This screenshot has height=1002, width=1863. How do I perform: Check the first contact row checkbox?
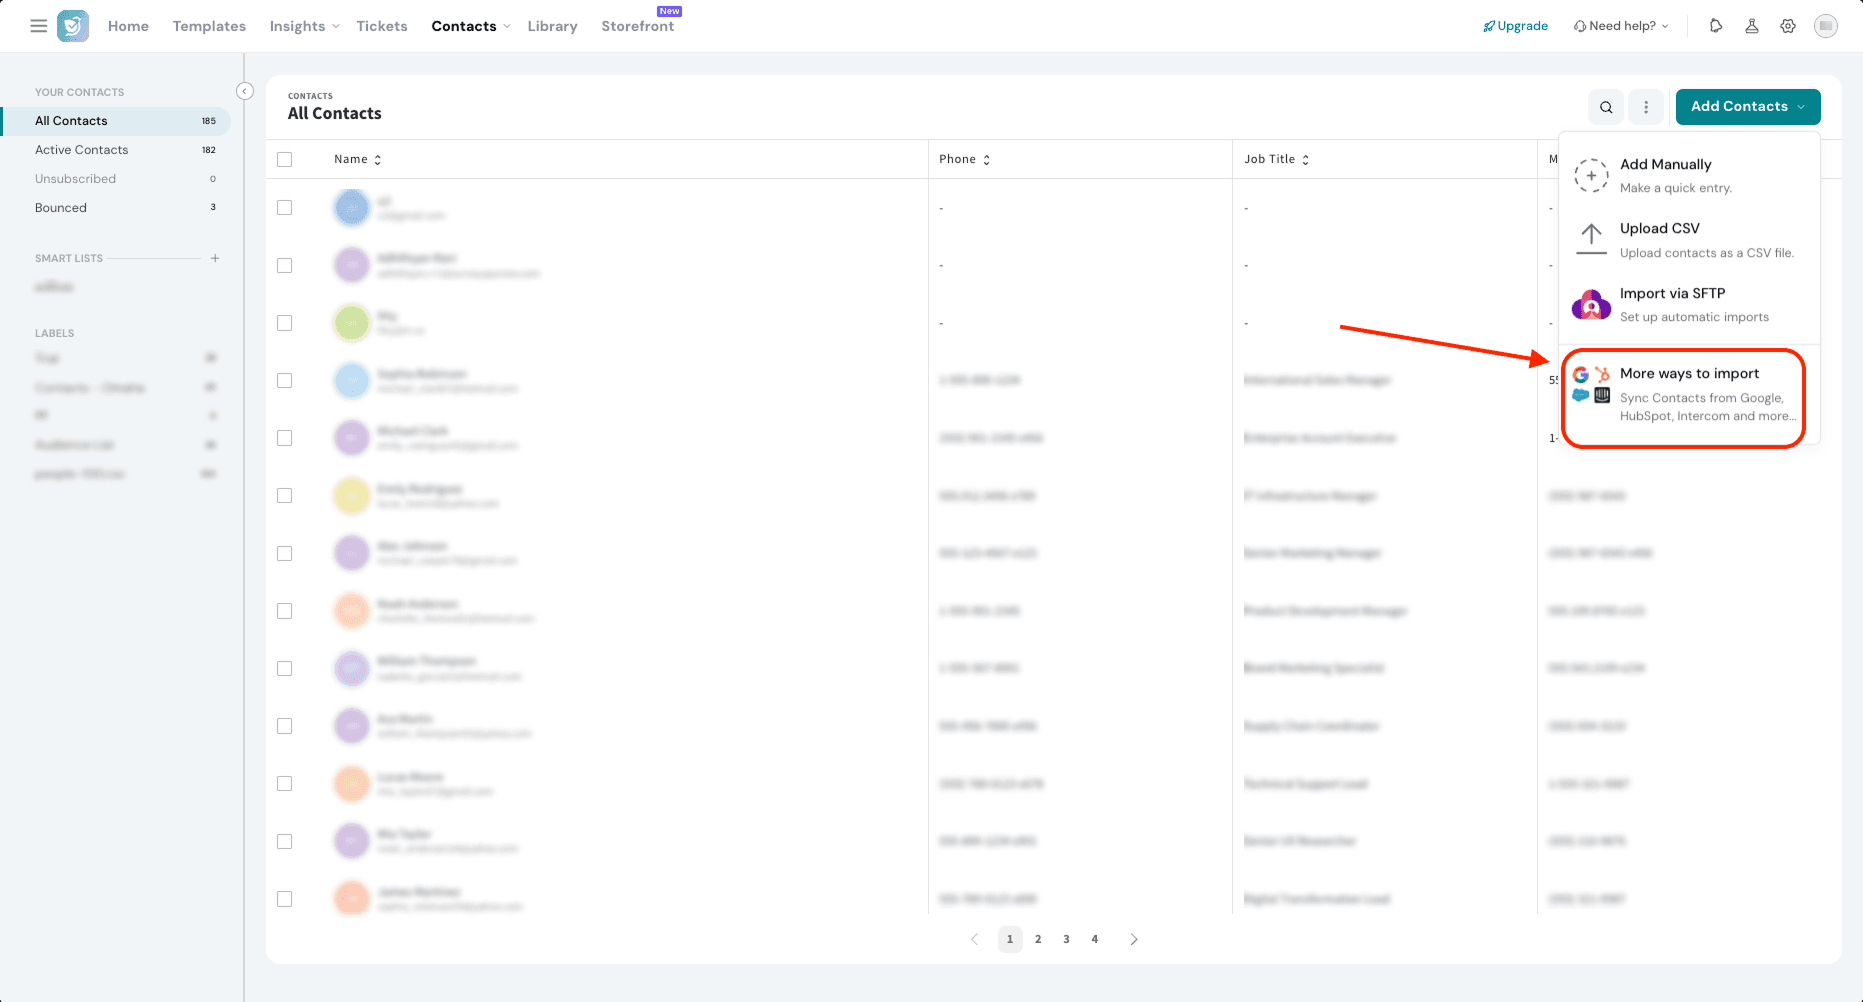[x=285, y=208]
